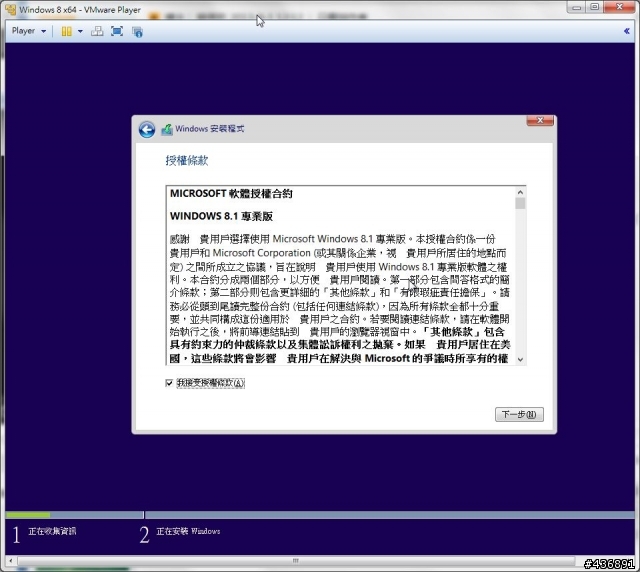Pause the virtual machine
Image resolution: width=640 pixels, height=572 pixels.
pyautogui.click(x=67, y=31)
